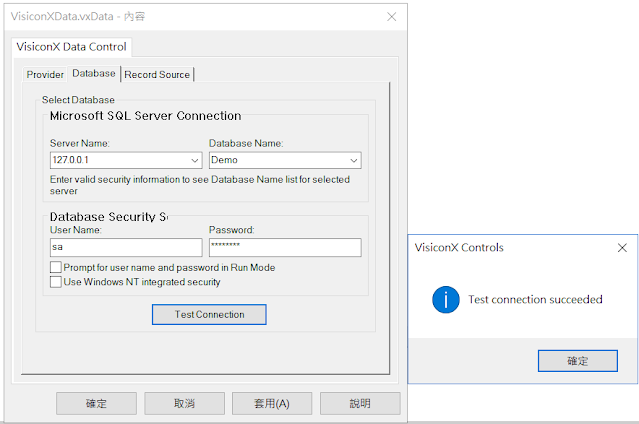
Task: Switch to the Provider tab
Action: coord(45,75)
